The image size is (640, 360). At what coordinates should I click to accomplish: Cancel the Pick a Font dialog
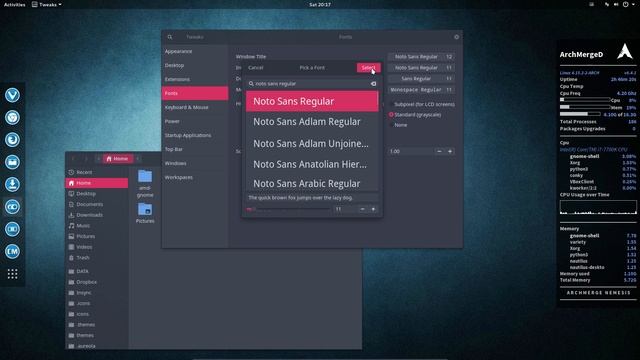256,68
